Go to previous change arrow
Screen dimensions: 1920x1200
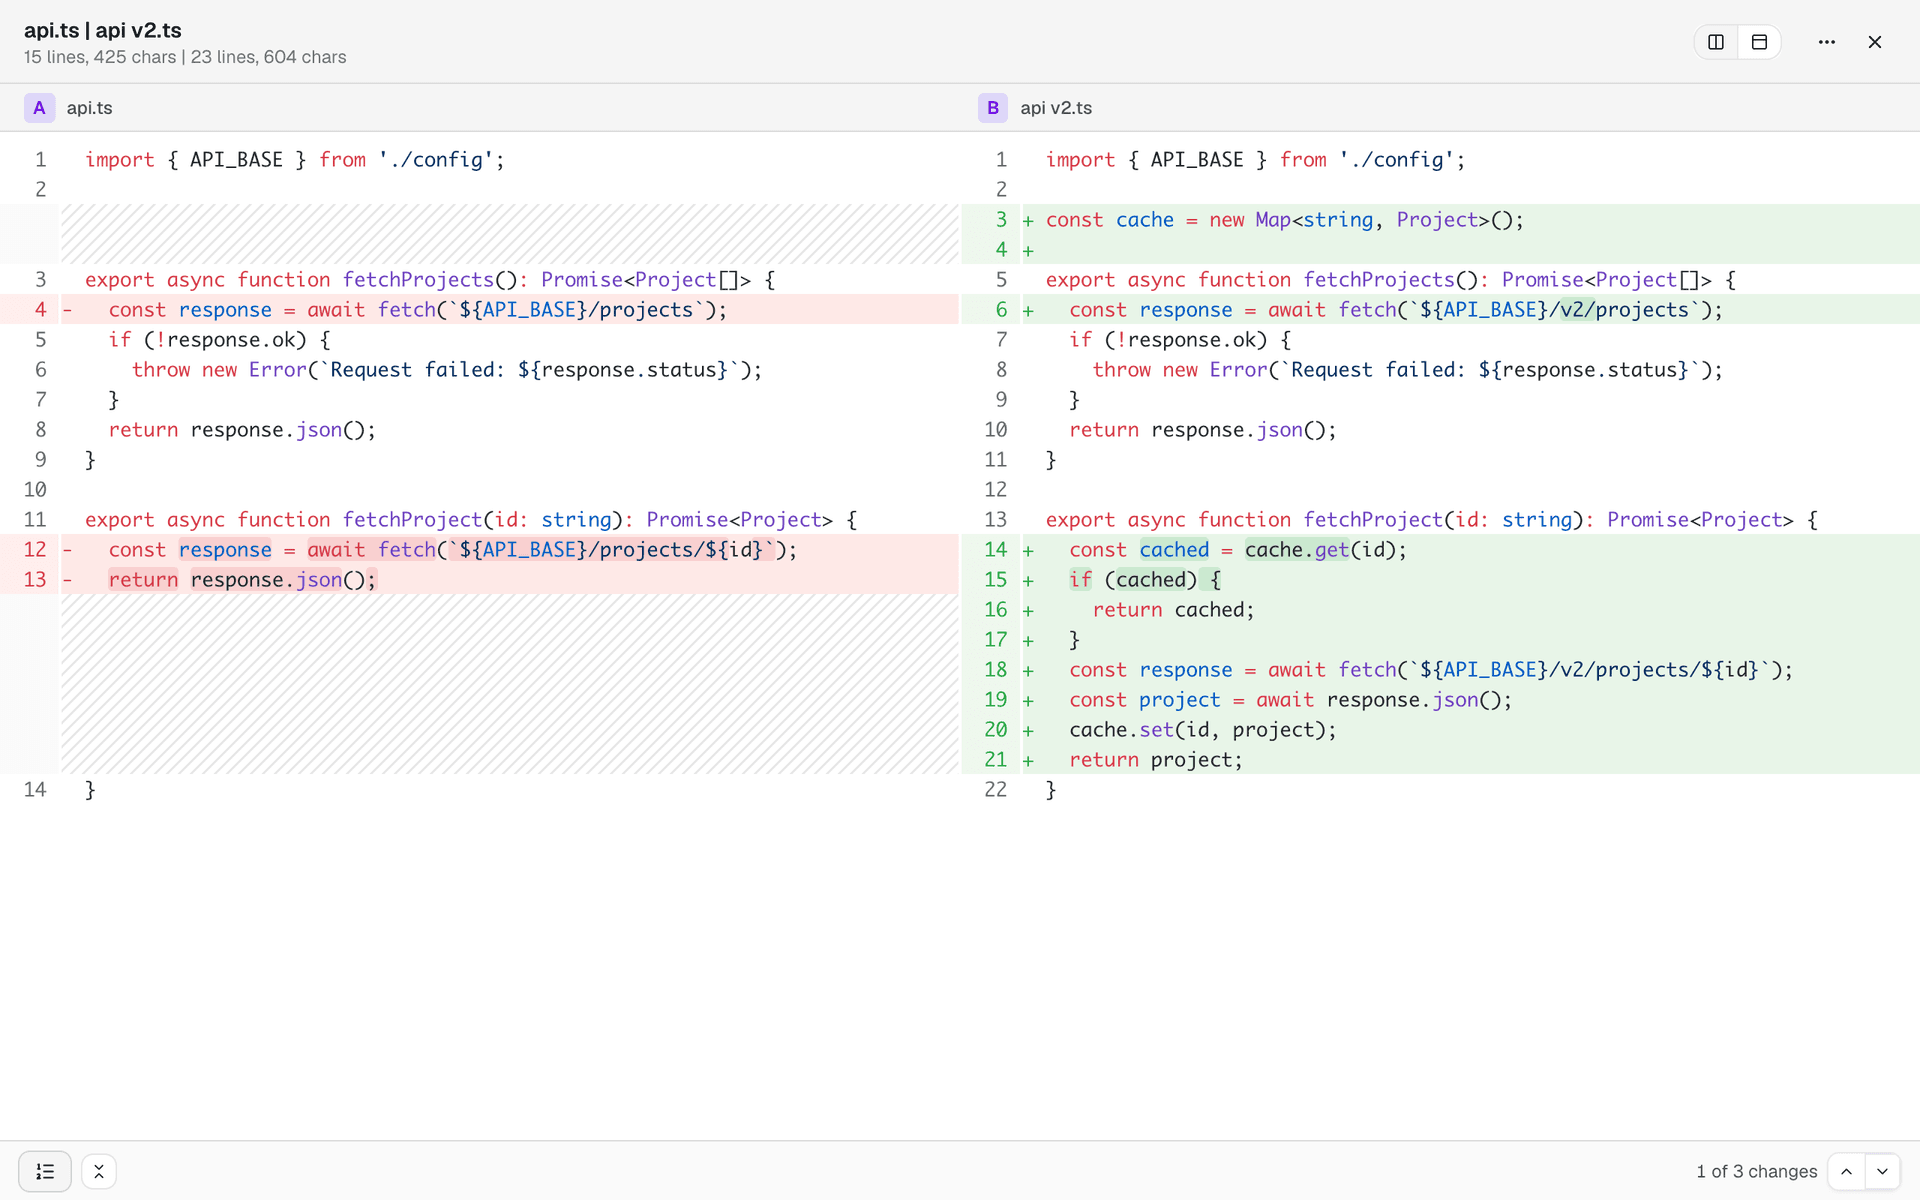point(1846,1171)
